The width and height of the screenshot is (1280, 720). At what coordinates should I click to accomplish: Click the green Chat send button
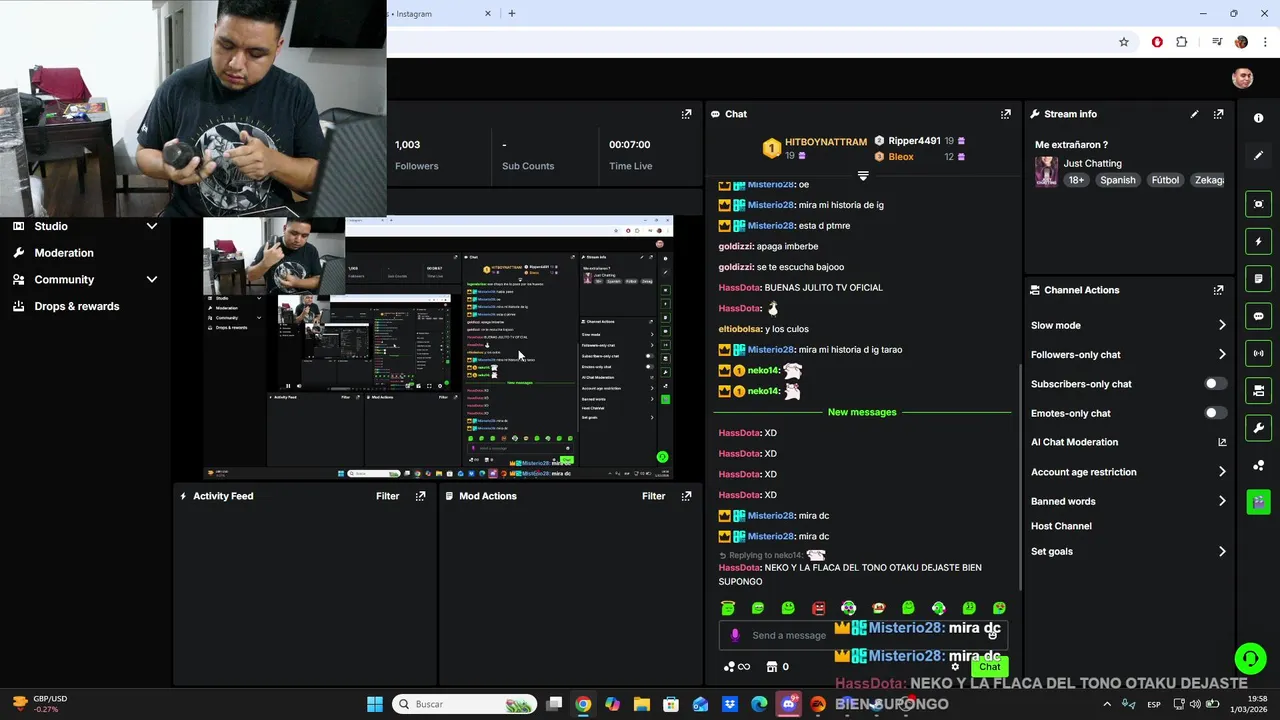click(x=989, y=667)
